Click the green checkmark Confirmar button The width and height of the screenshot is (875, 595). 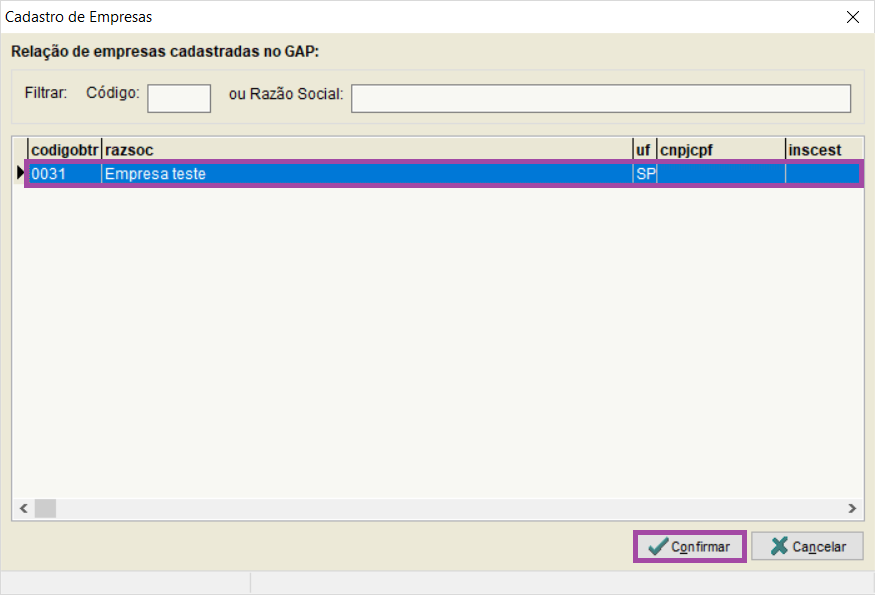pos(690,547)
